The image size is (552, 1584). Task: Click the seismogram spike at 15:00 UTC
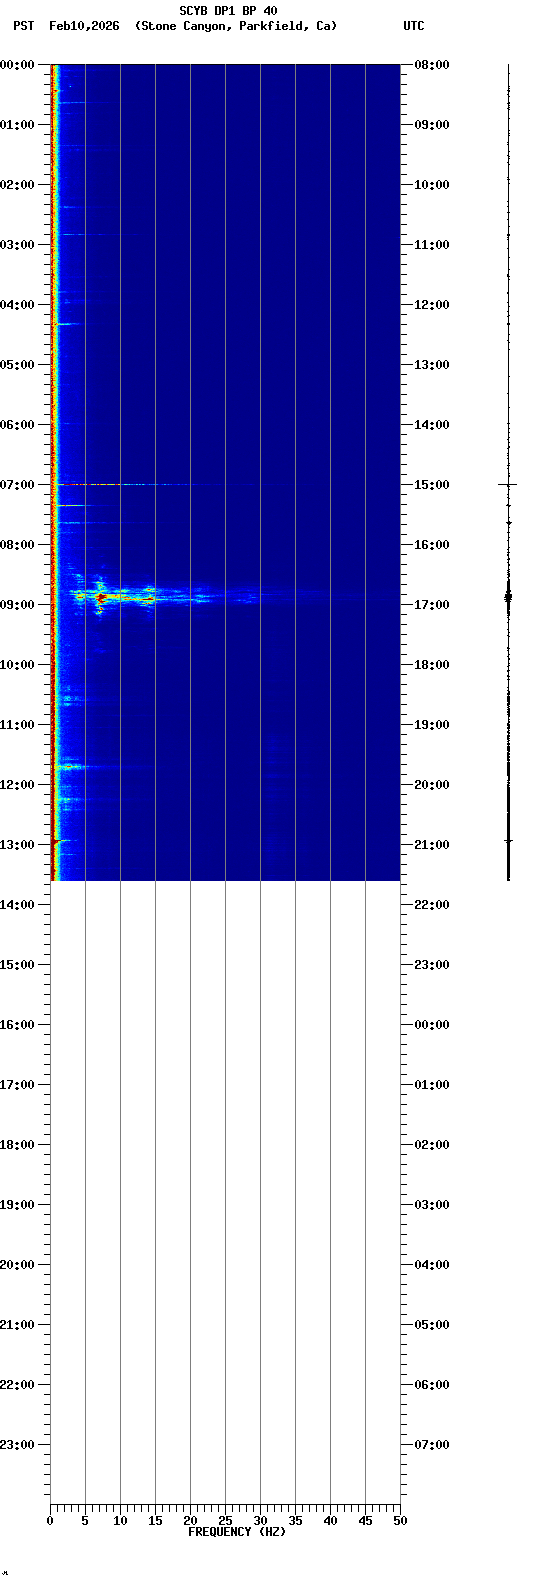[508, 484]
